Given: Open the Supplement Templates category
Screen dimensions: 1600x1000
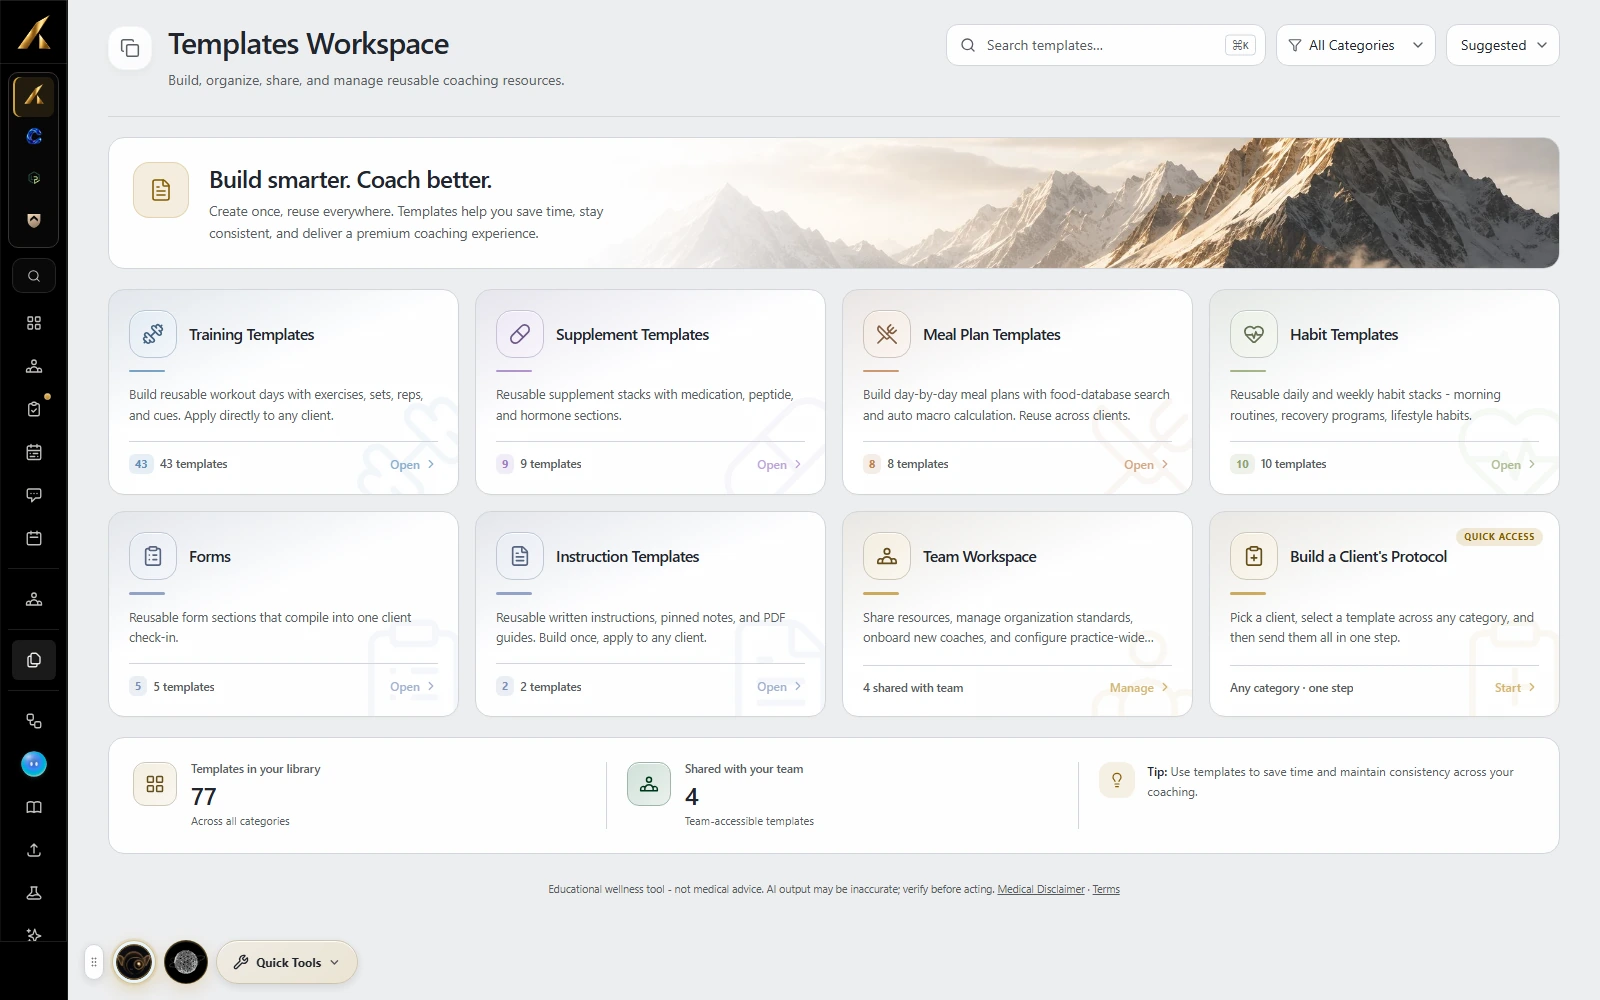Looking at the screenshot, I should click(x=779, y=465).
